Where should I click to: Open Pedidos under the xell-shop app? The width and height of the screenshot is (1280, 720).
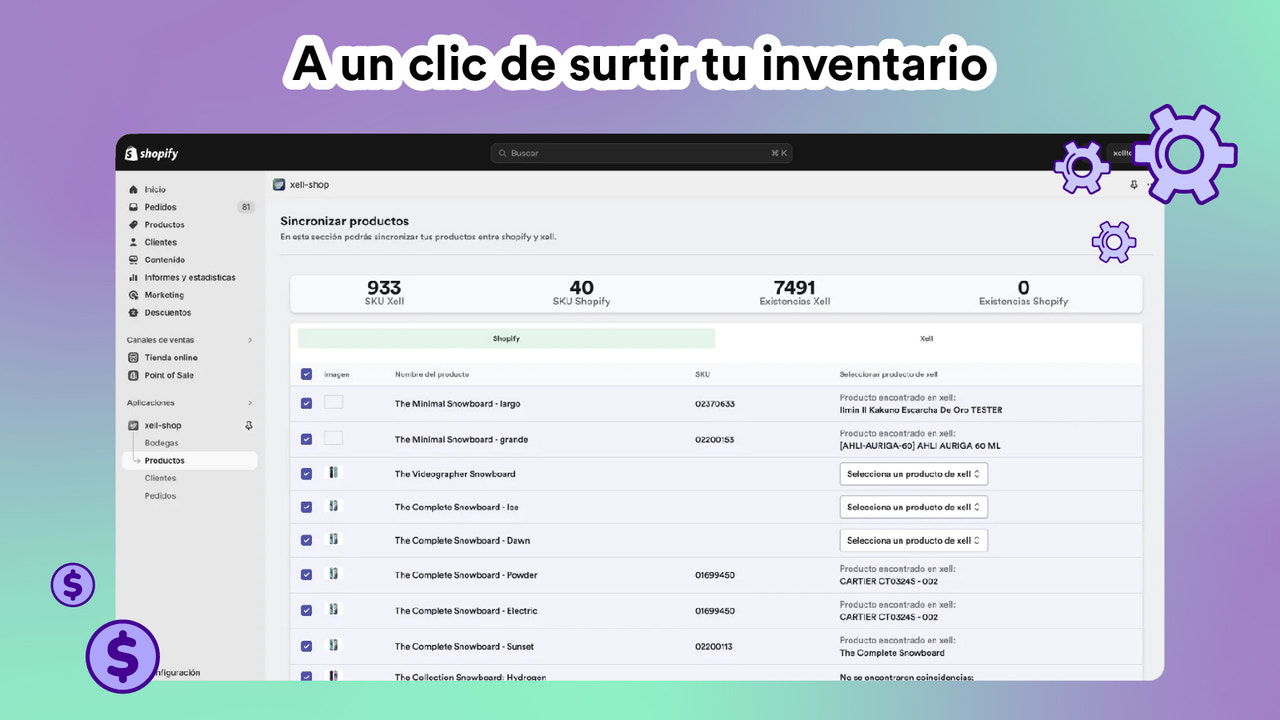[x=160, y=496]
